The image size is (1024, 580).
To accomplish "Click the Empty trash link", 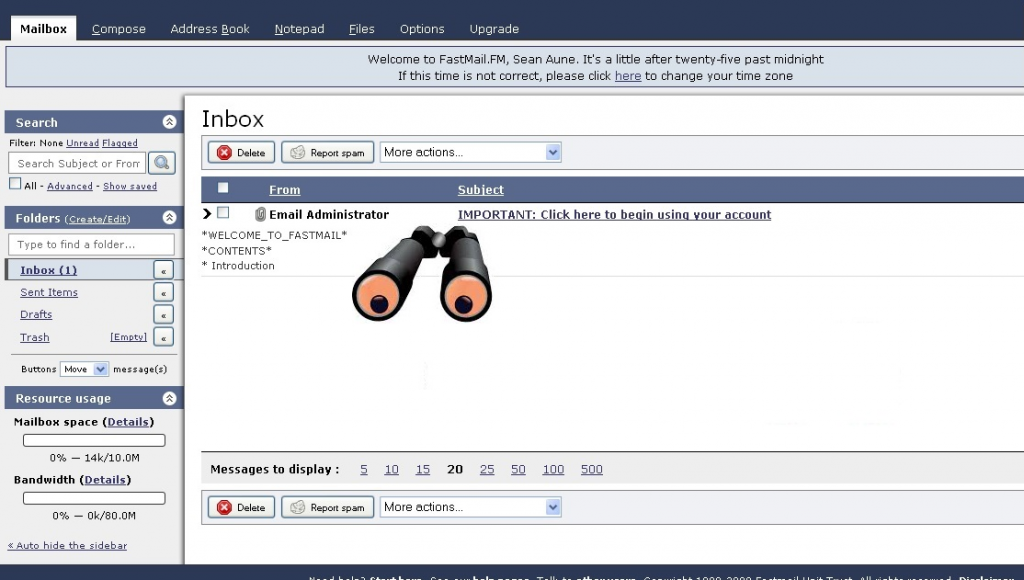I will [128, 337].
